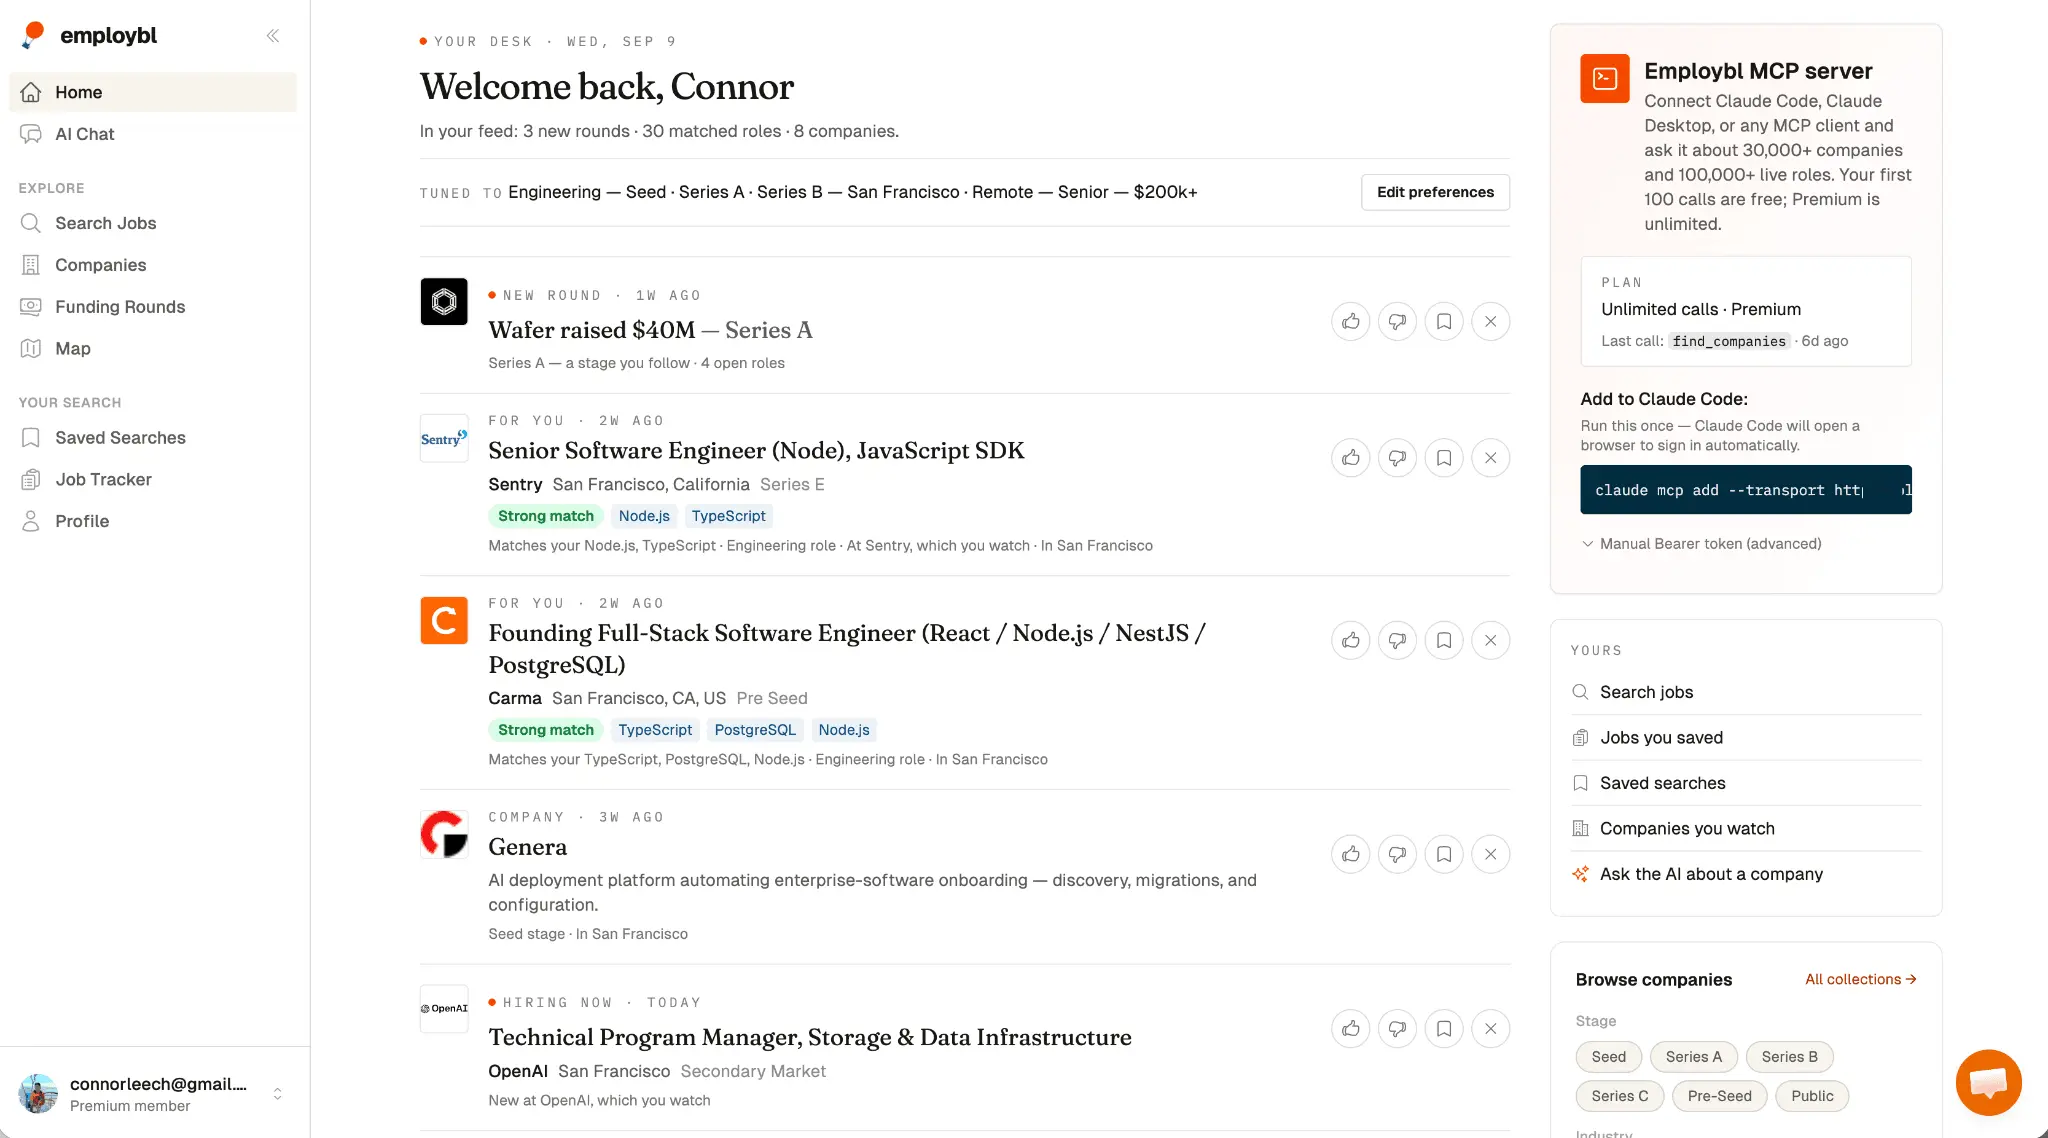This screenshot has width=2048, height=1138.
Task: Thumbs down the Wafer Series A card
Action: click(1397, 322)
